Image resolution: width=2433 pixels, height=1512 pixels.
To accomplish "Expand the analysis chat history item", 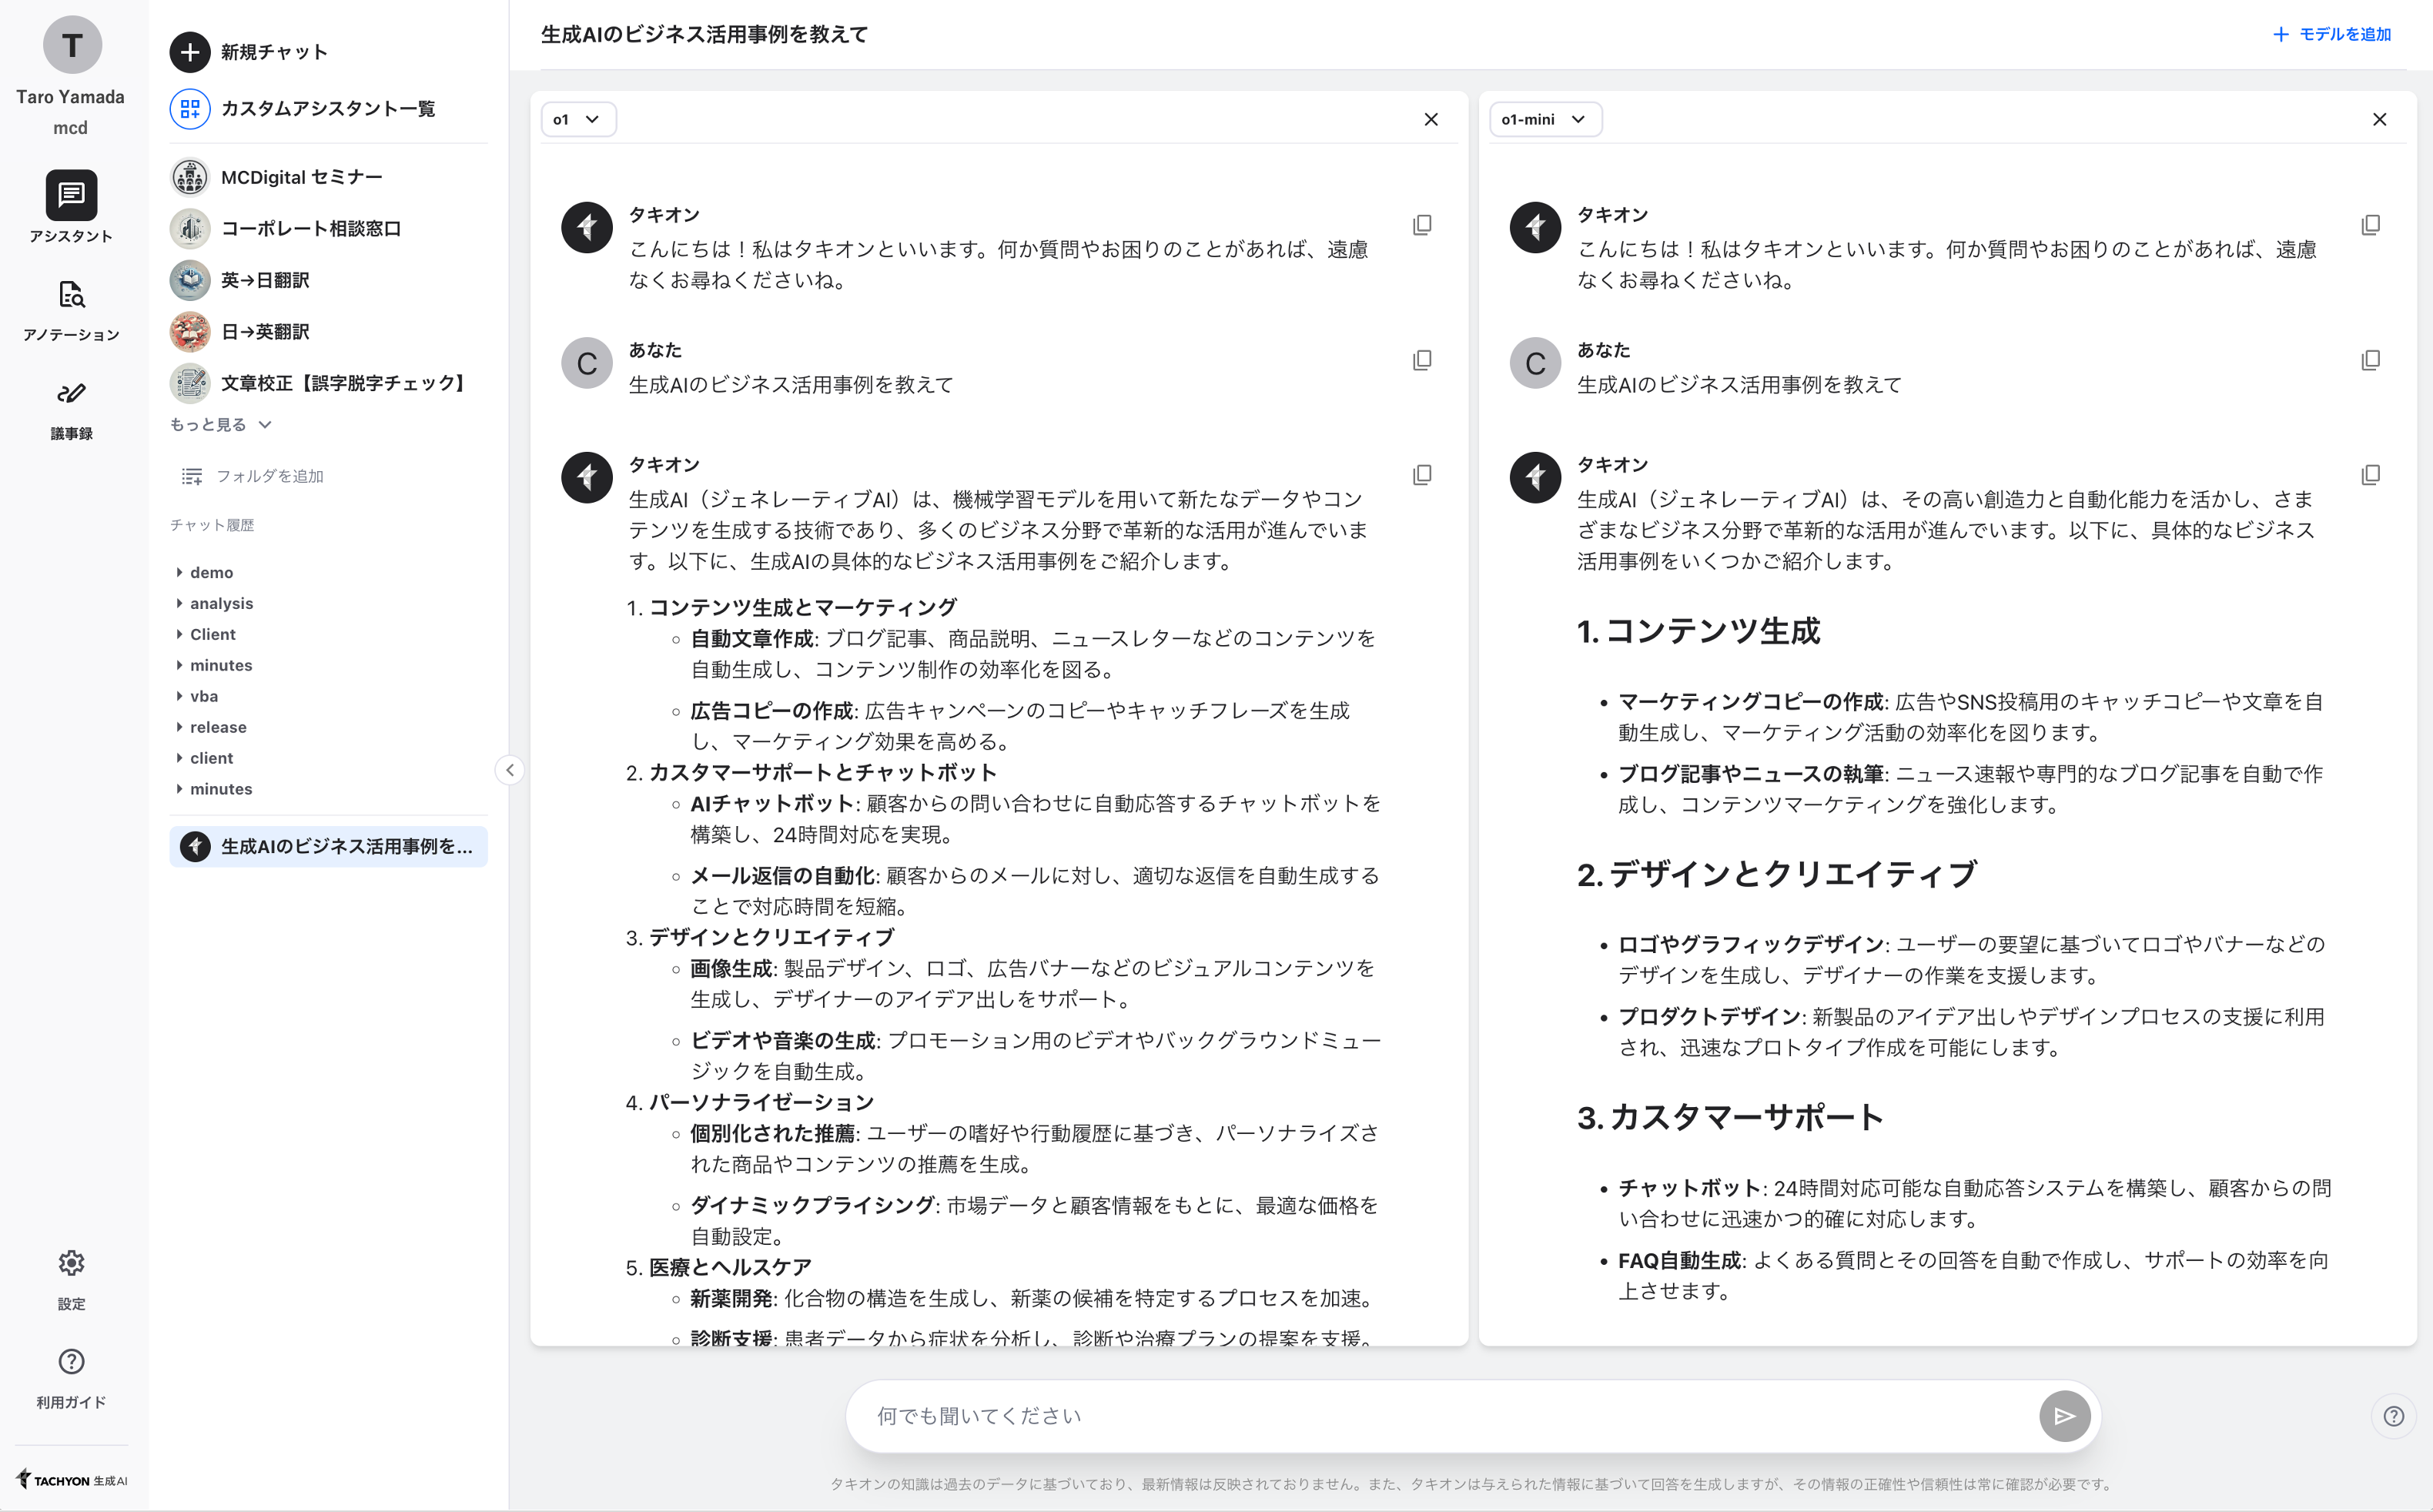I will pyautogui.click(x=181, y=601).
